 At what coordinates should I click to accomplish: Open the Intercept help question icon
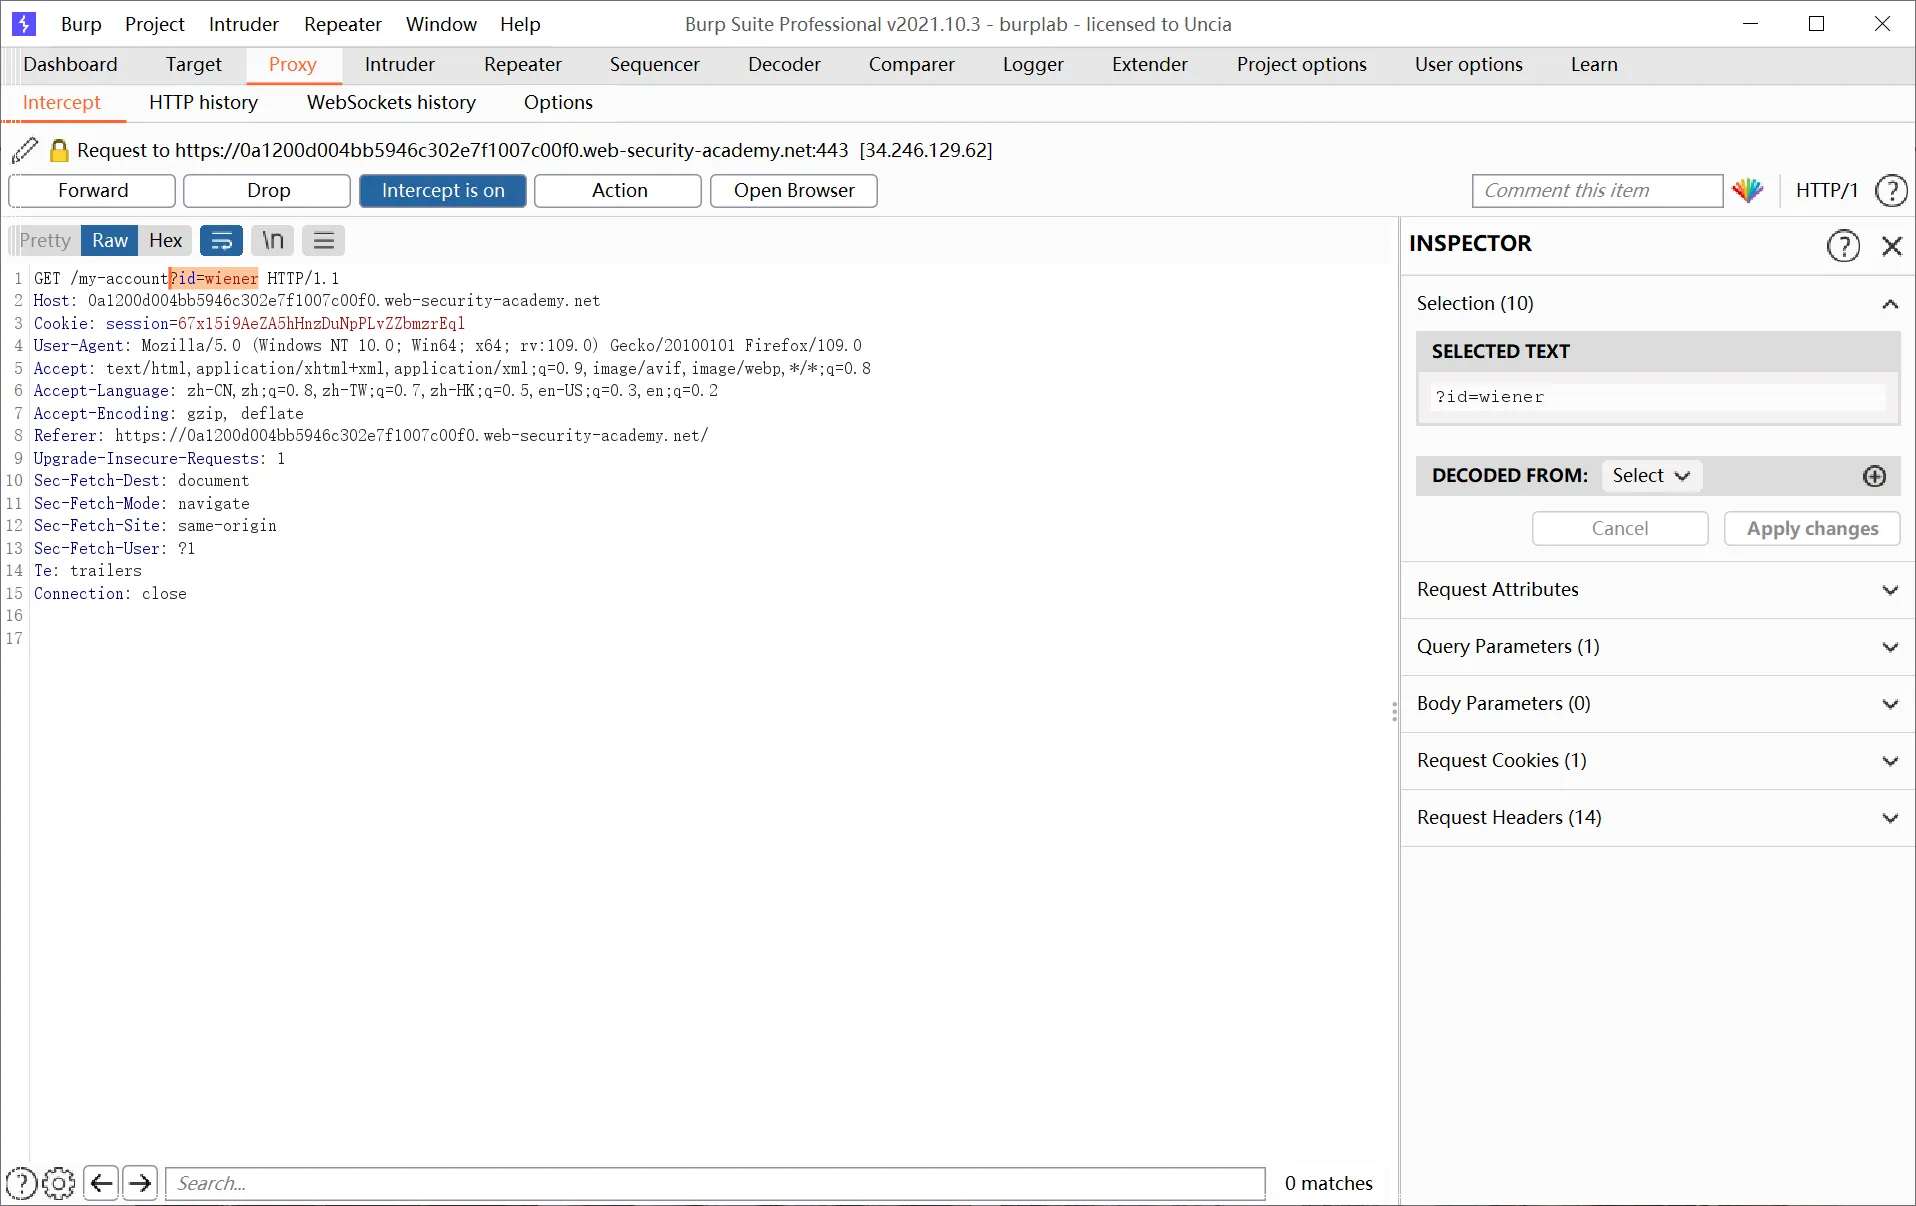(1891, 190)
